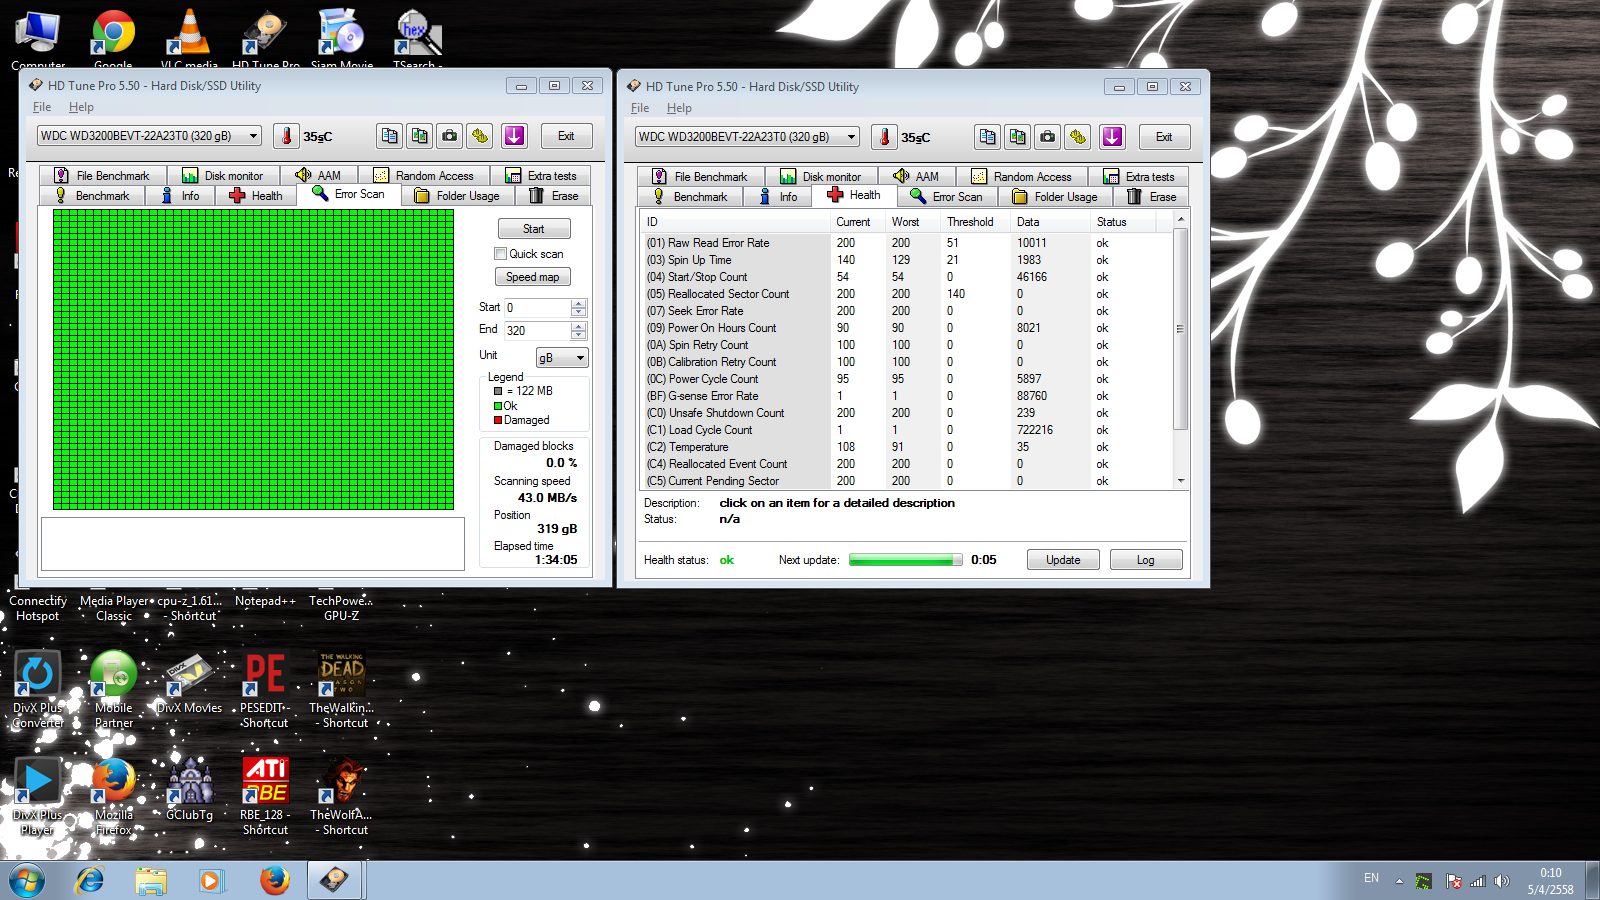The width and height of the screenshot is (1600, 900).
Task: Copy screenshot to clipboard in the Health window
Action: 1018,137
